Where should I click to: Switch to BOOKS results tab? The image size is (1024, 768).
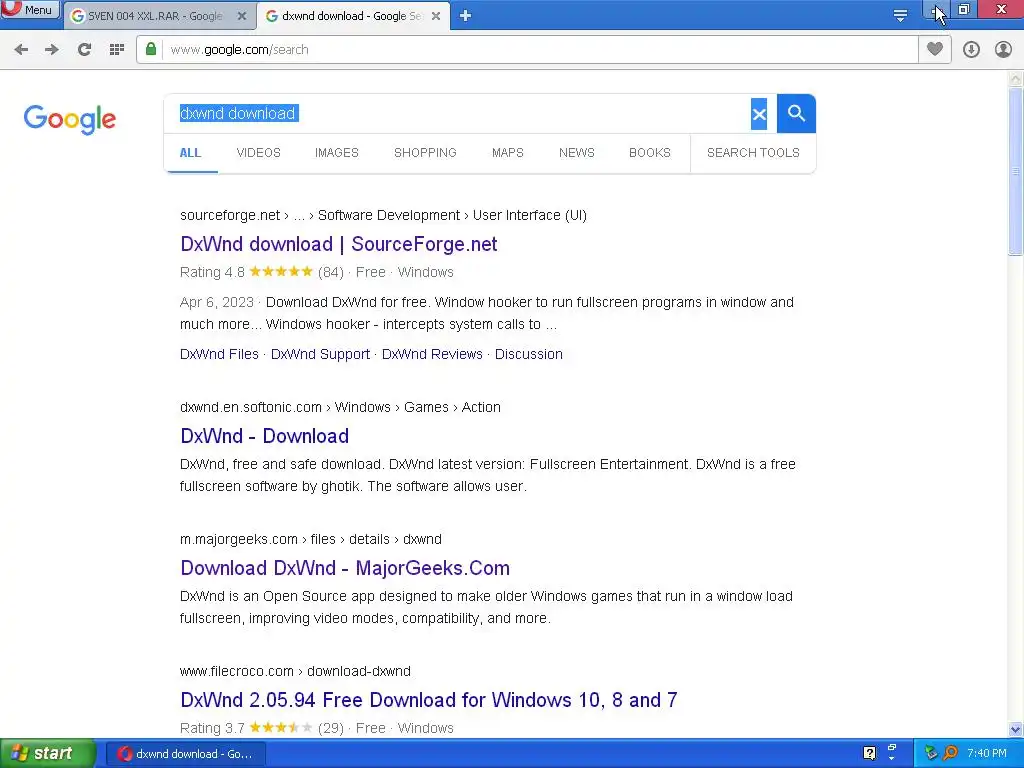tap(650, 153)
